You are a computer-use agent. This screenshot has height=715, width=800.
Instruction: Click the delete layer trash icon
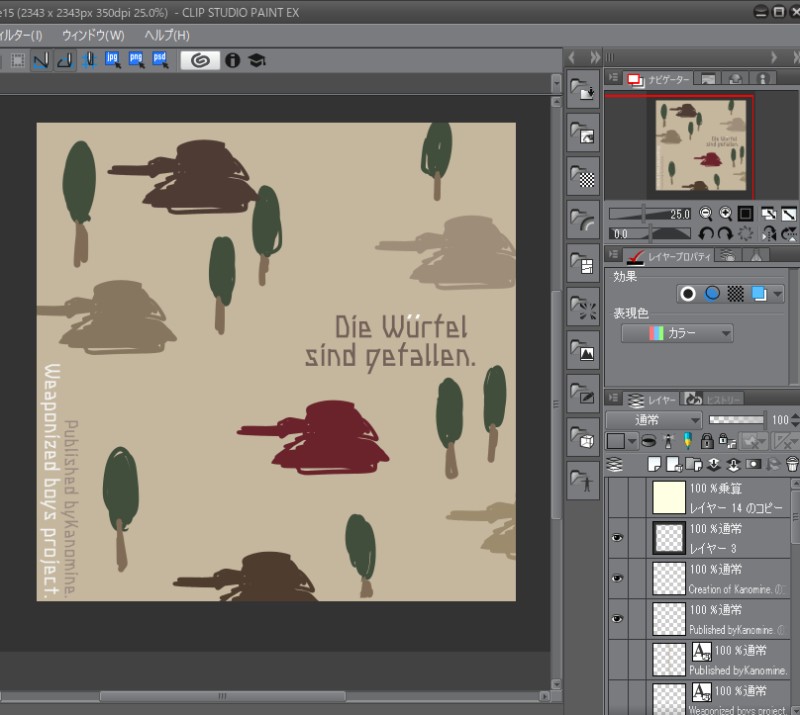pyautogui.click(x=792, y=464)
